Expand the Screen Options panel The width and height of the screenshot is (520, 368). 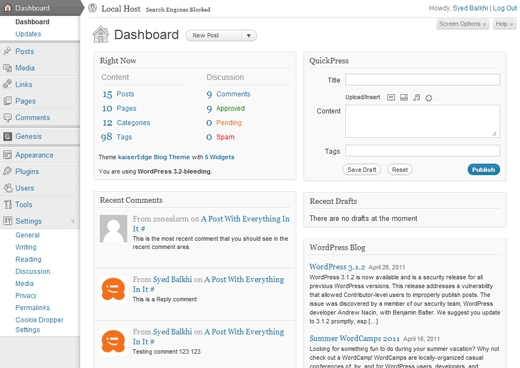462,24
